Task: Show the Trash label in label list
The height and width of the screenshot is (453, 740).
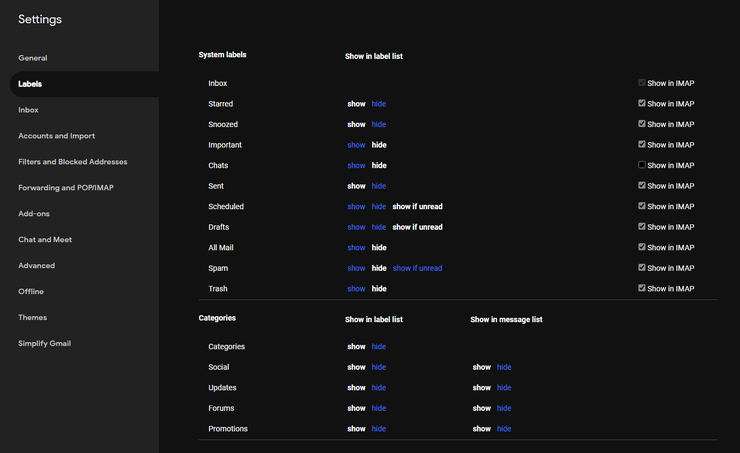Action: pyautogui.click(x=356, y=289)
